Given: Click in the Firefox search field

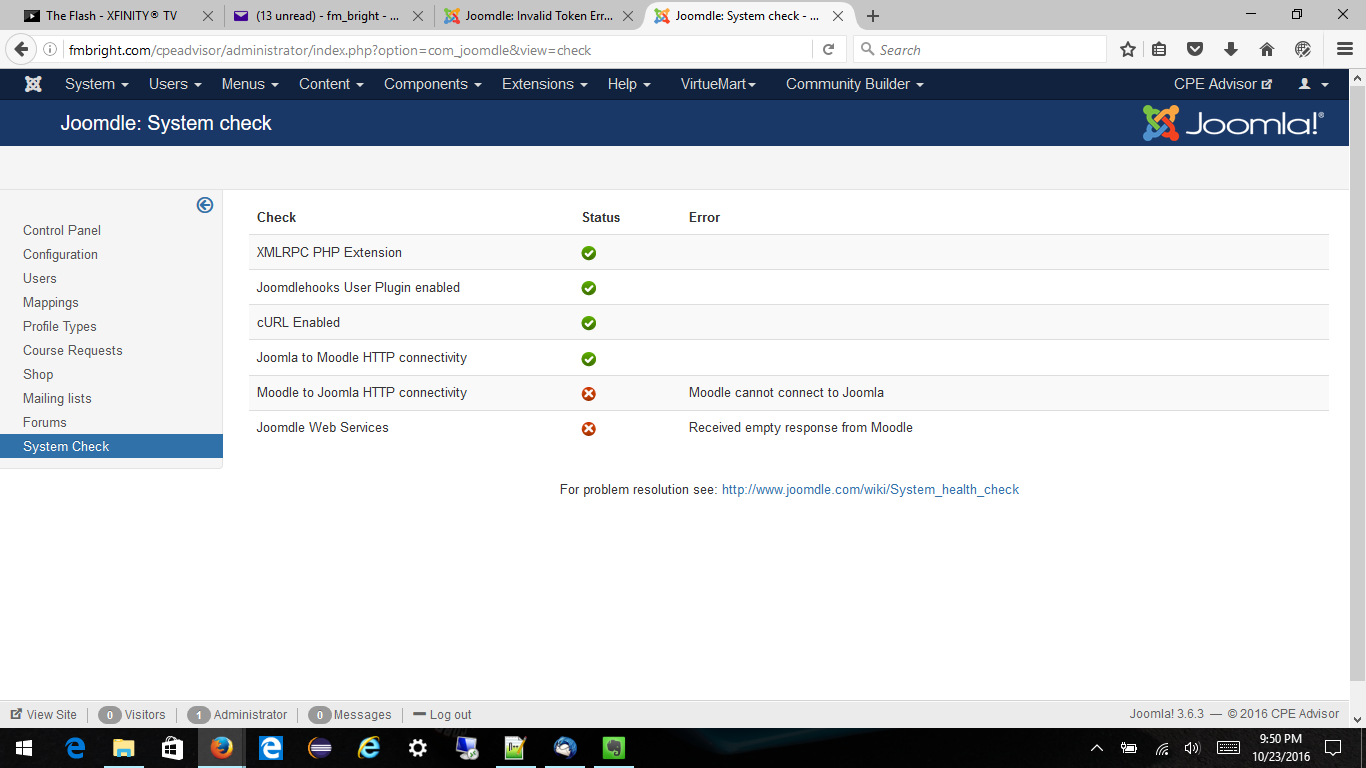Looking at the screenshot, I should 985,50.
